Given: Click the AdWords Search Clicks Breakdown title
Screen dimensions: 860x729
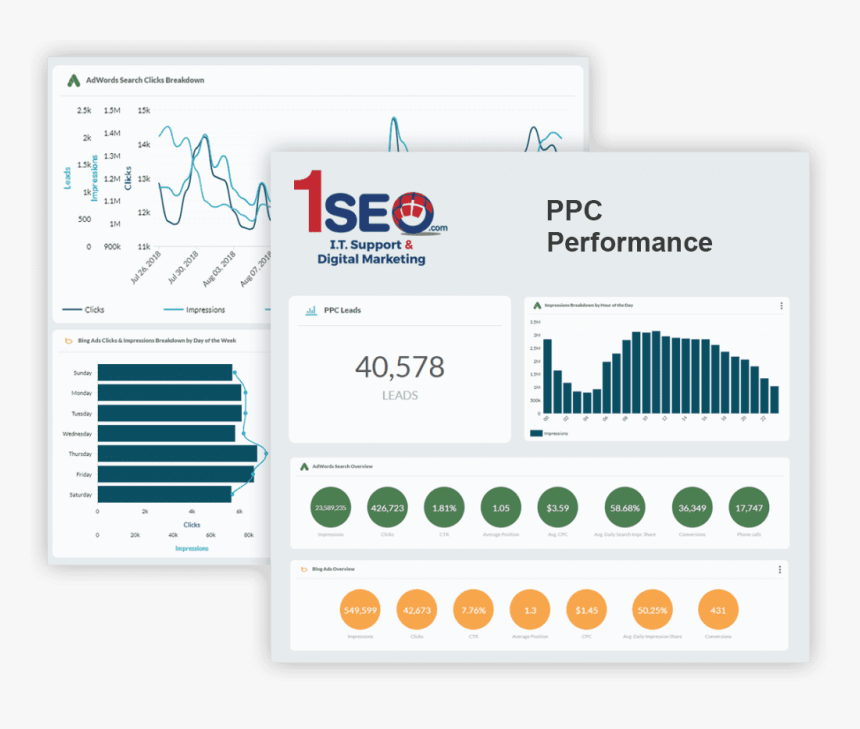Looking at the screenshot, I should pos(145,80).
